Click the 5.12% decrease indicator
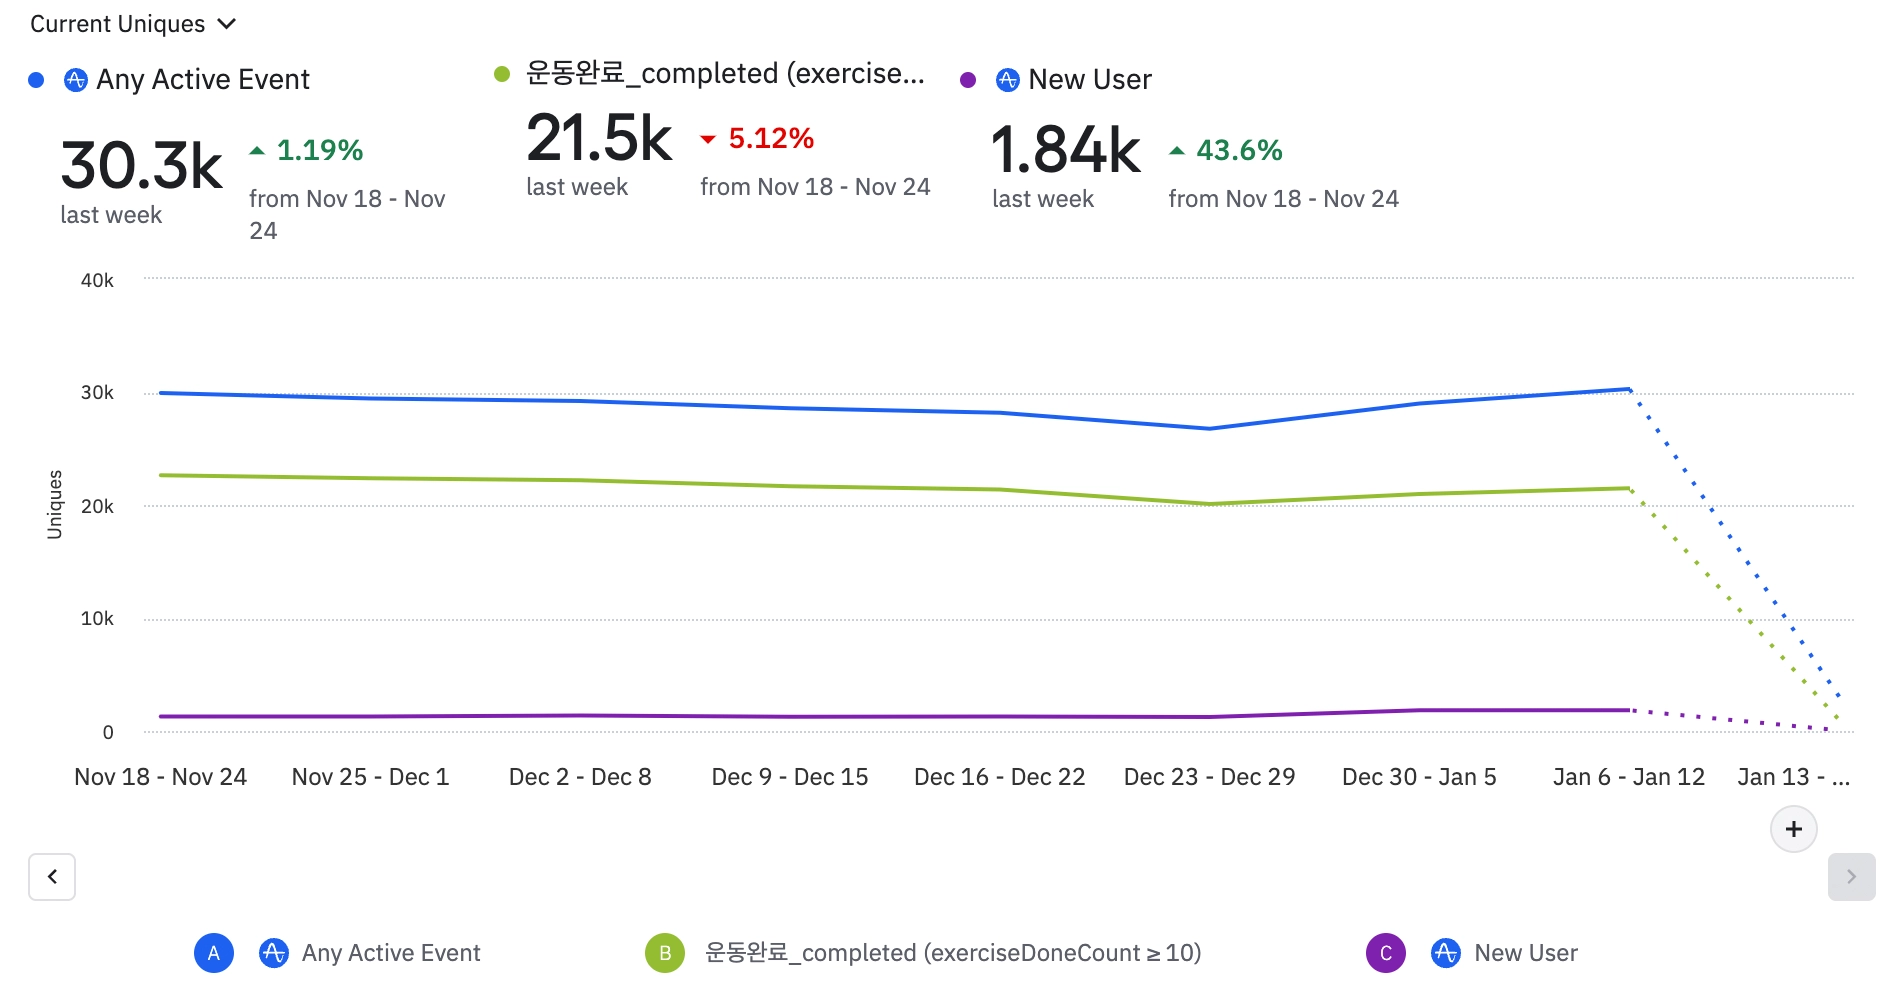Viewport: 1896px width, 988px height. point(757,138)
